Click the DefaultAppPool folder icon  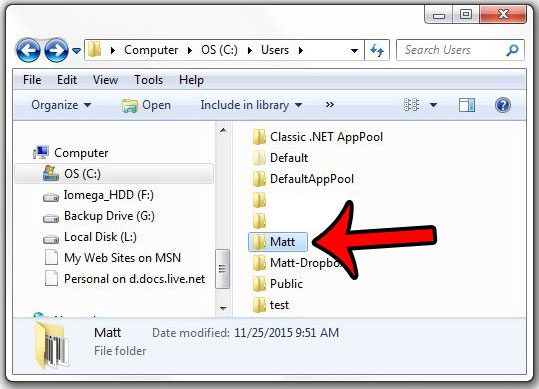pos(259,179)
